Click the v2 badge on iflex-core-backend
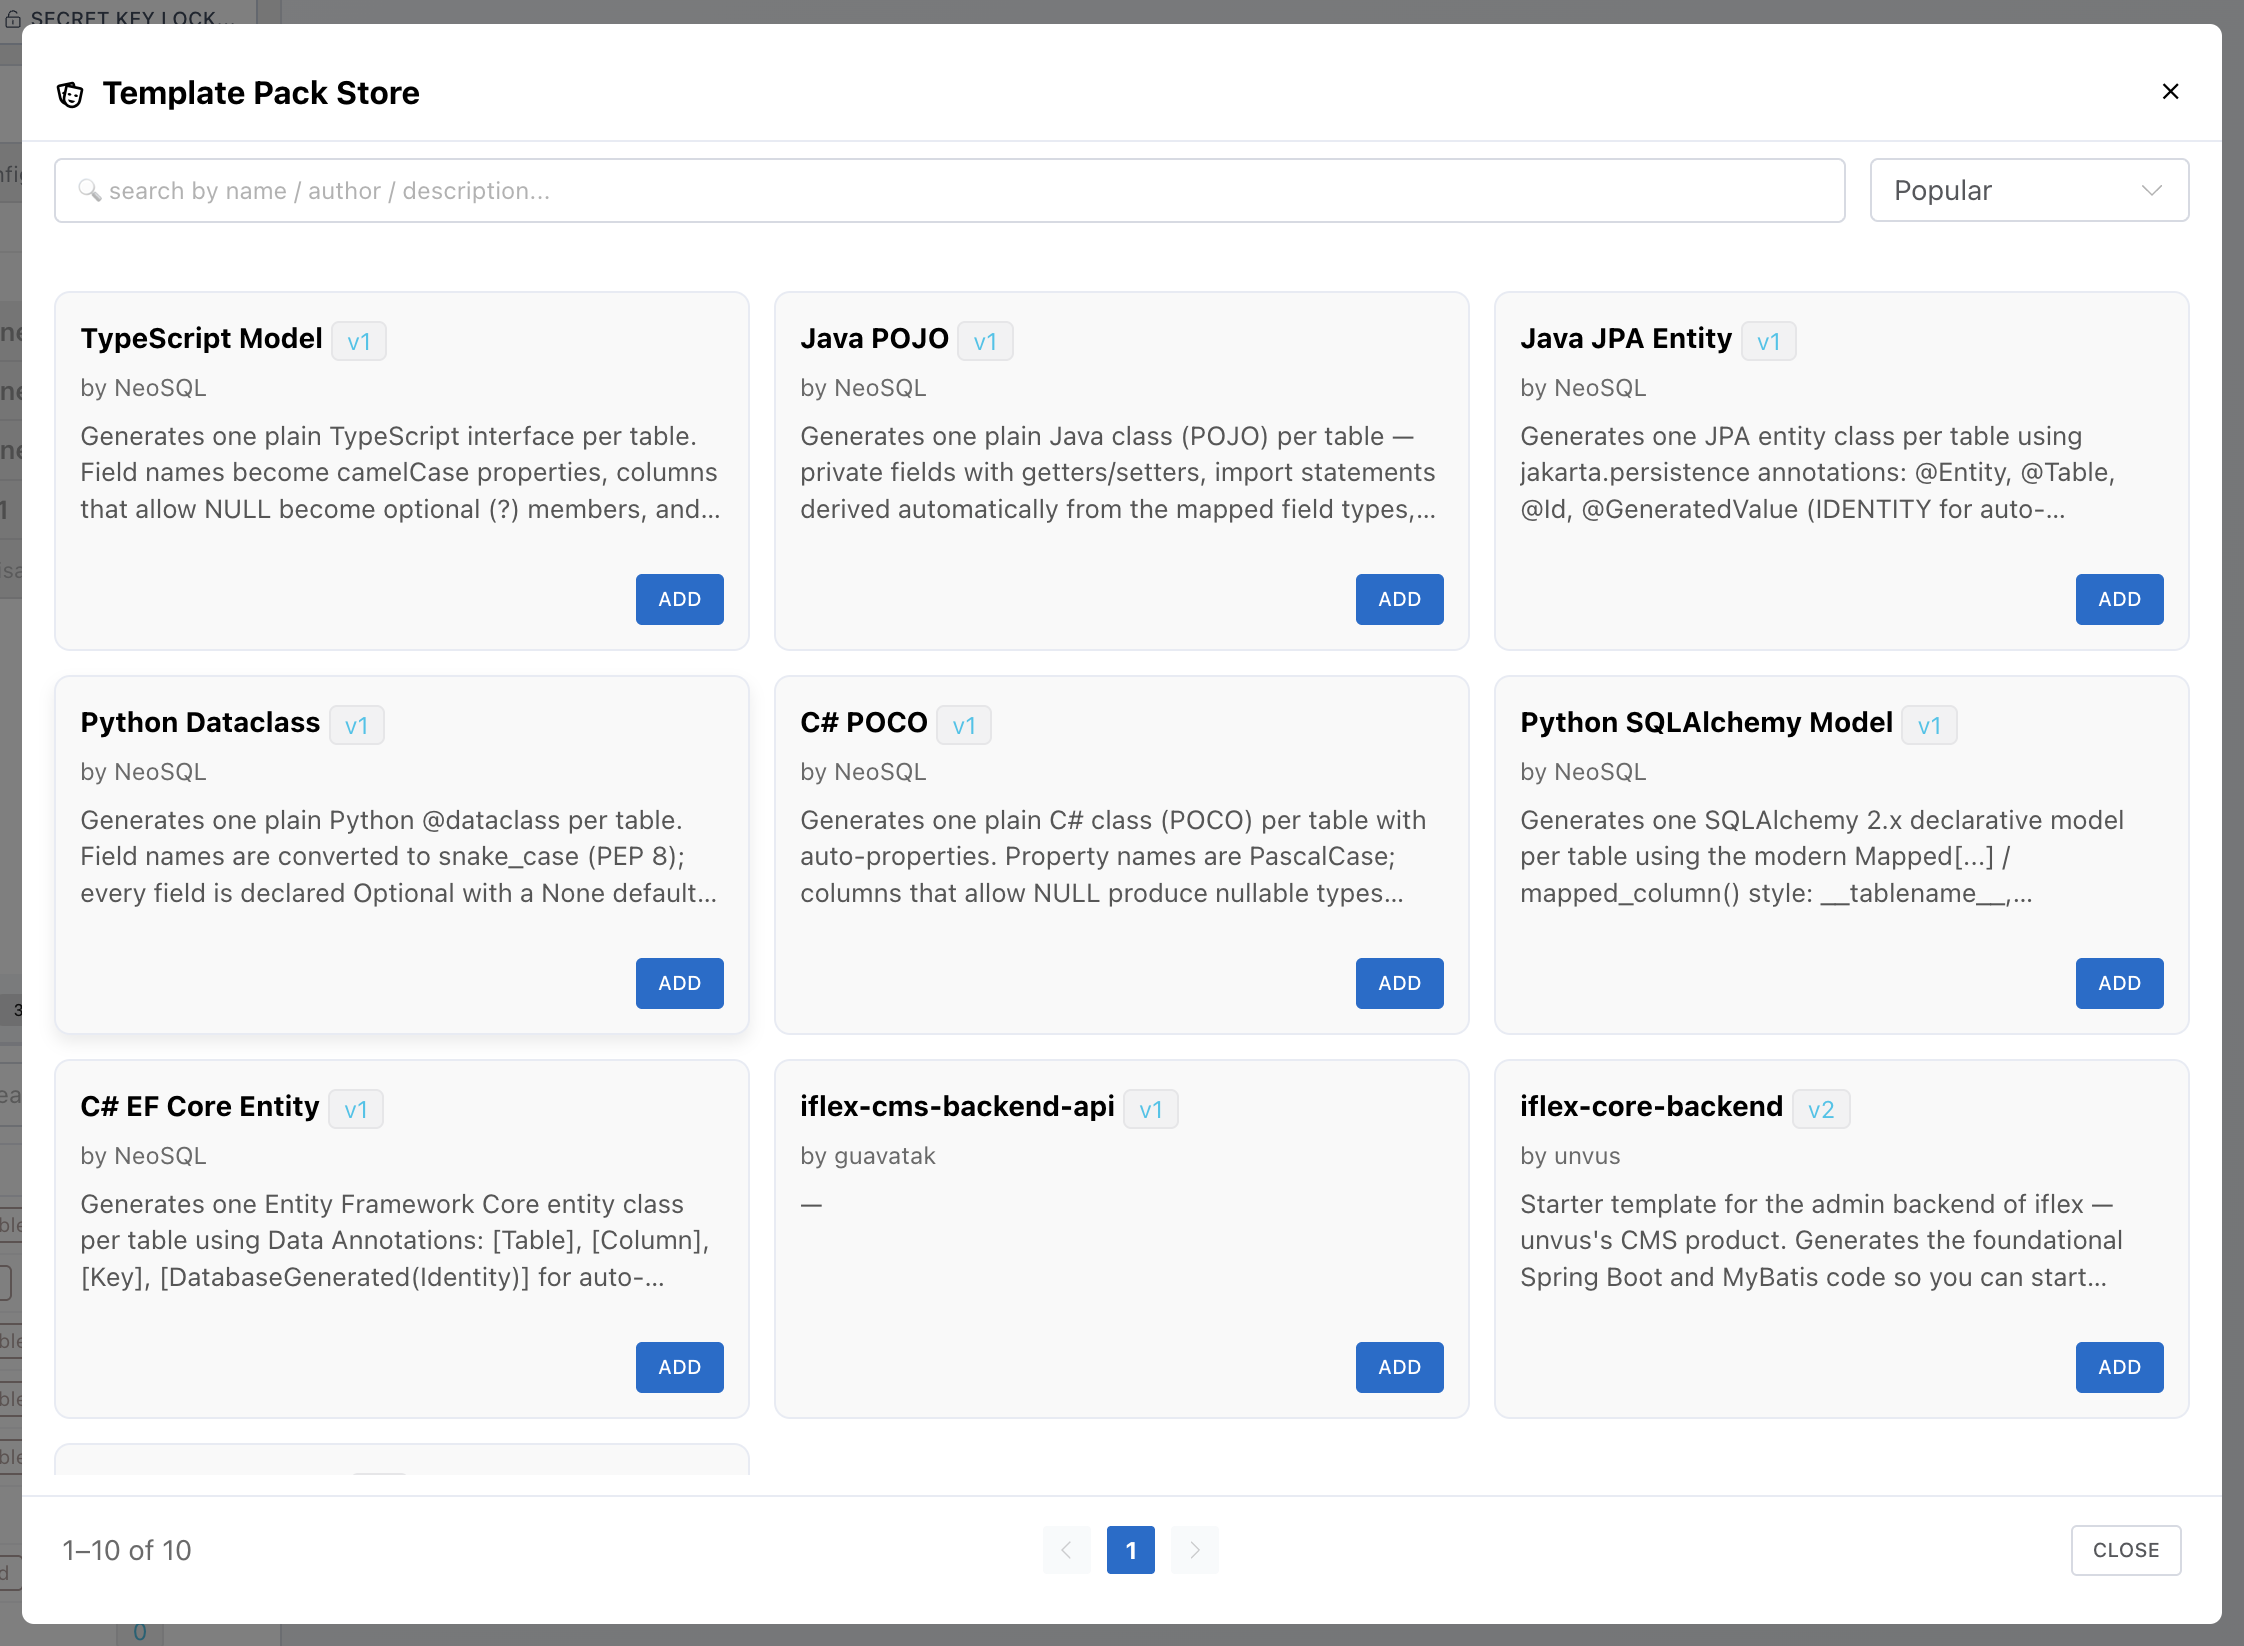Image resolution: width=2244 pixels, height=1646 pixels. pos(1821,1109)
